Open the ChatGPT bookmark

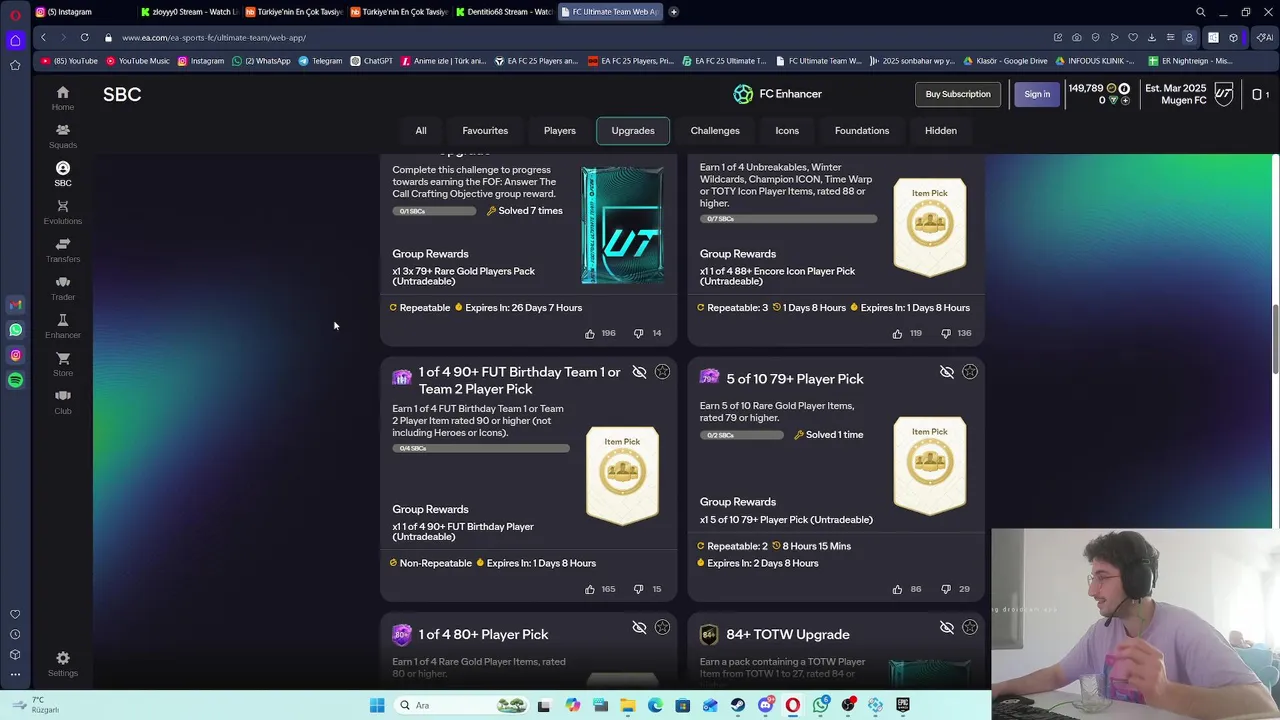click(371, 61)
